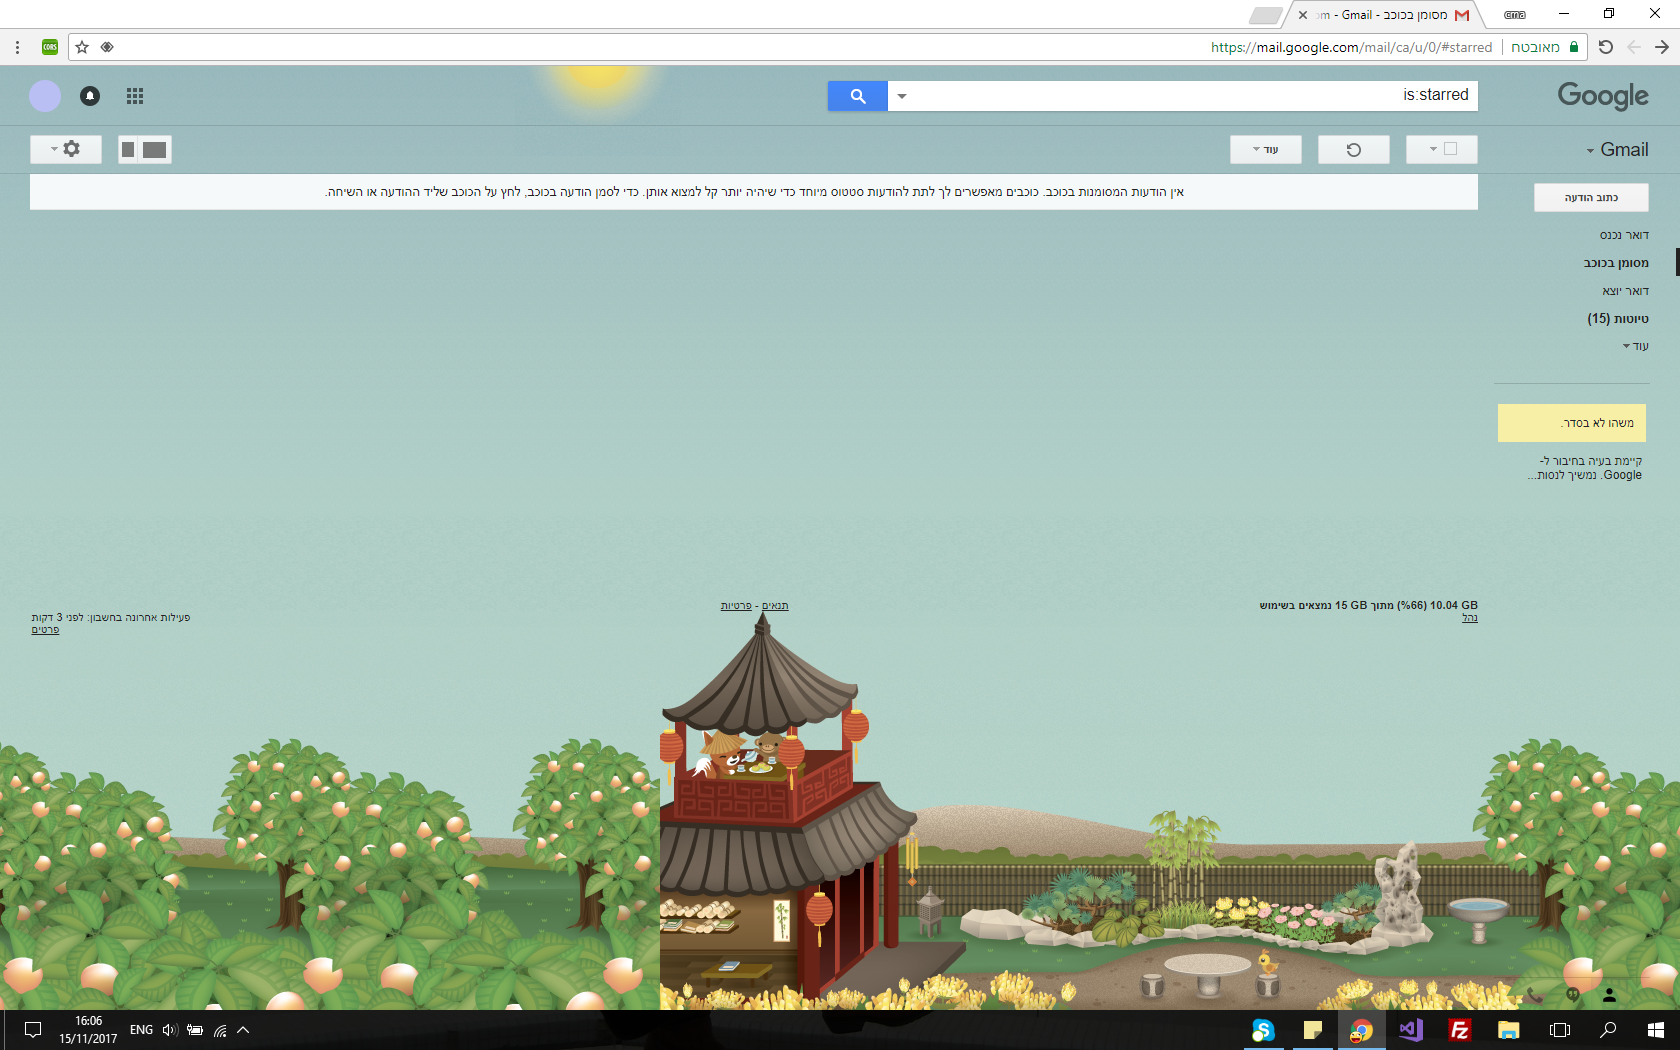Open Chrome's three-dot menu
This screenshot has height=1050, width=1680.
[18, 47]
